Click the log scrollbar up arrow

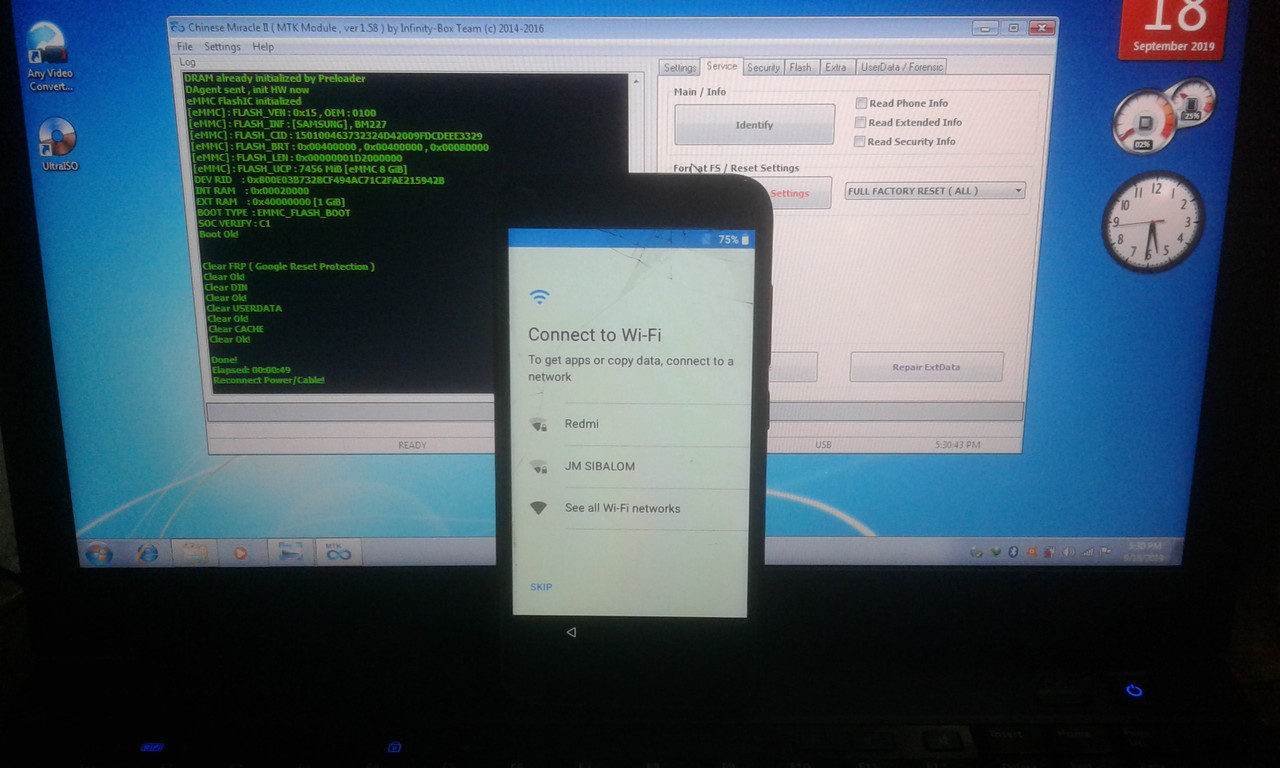[x=636, y=82]
